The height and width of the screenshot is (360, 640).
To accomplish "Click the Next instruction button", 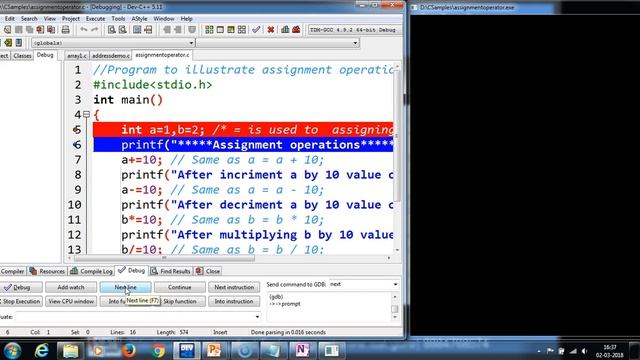I will pyautogui.click(x=234, y=287).
